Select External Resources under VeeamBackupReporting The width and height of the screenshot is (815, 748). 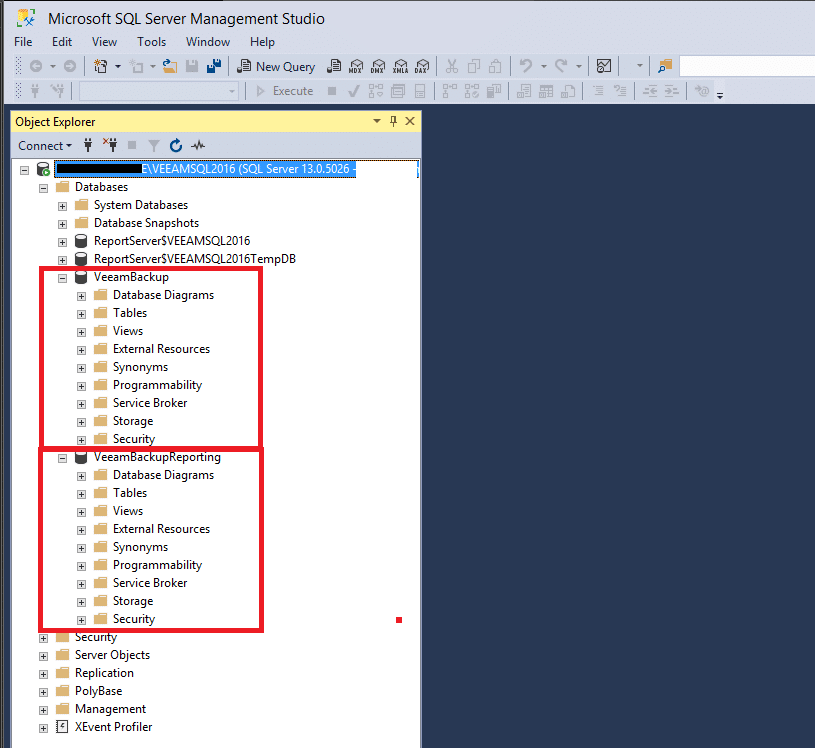click(162, 529)
